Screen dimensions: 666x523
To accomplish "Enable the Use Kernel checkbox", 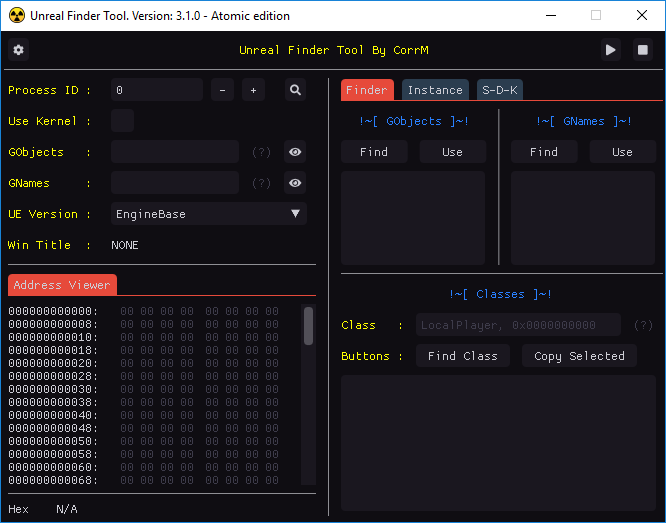I will [122, 121].
